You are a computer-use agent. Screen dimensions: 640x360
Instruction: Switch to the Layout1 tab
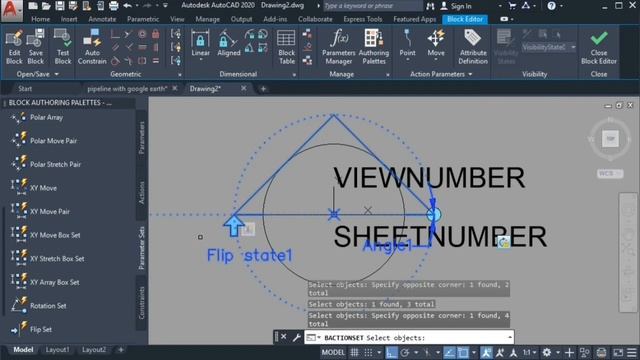point(57,350)
